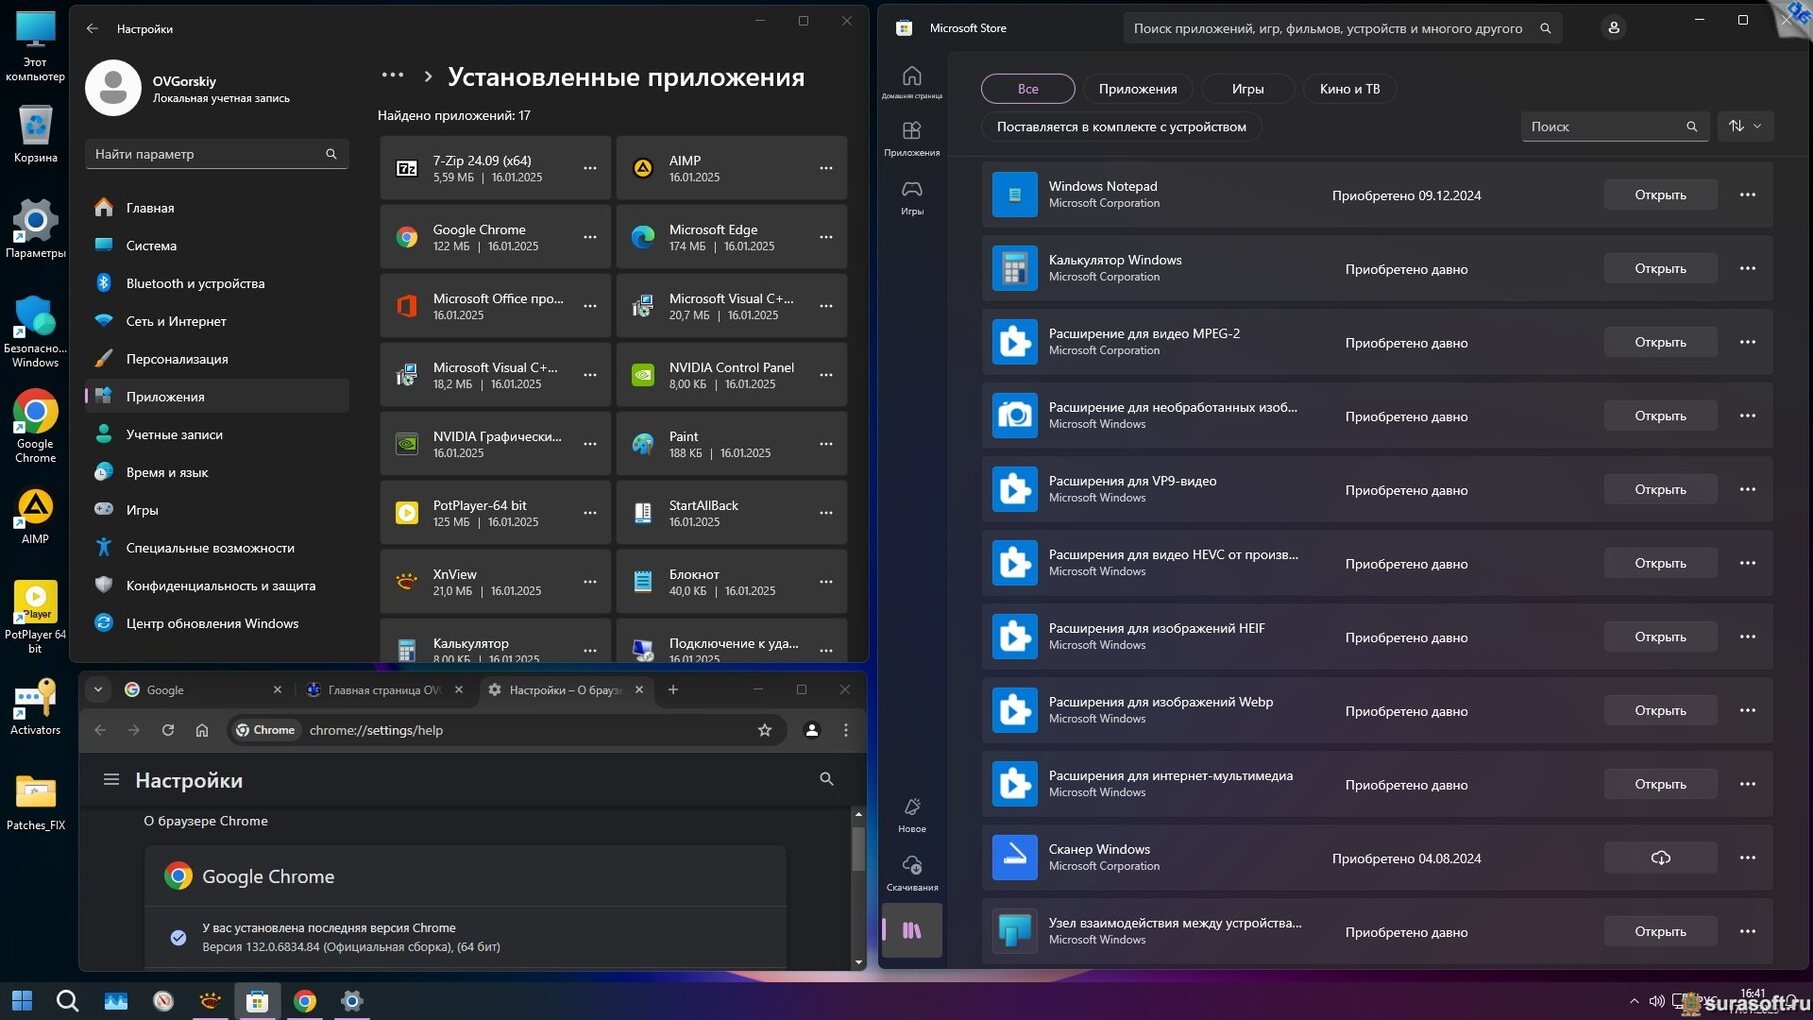
Task: Go to Сеть и Интернет settings
Action: click(217, 321)
